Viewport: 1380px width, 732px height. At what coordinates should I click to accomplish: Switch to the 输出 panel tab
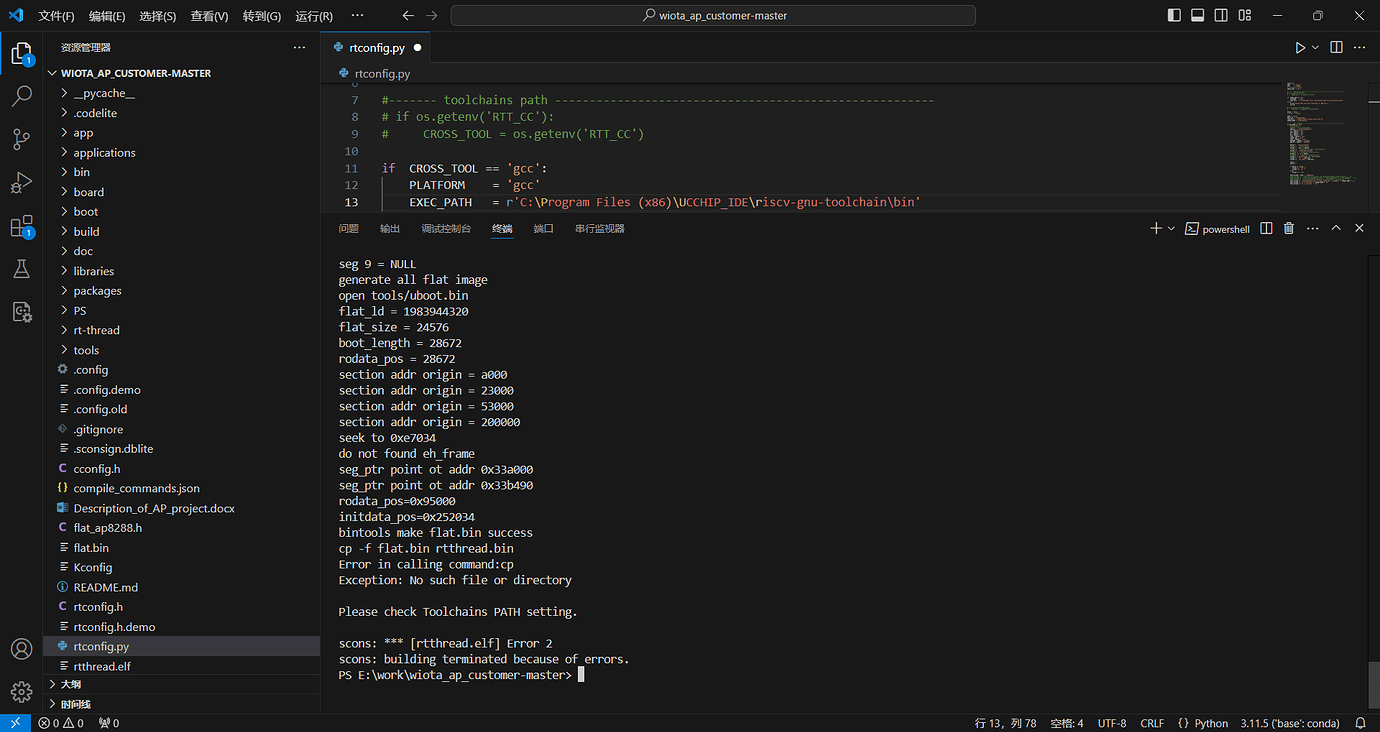pos(389,229)
